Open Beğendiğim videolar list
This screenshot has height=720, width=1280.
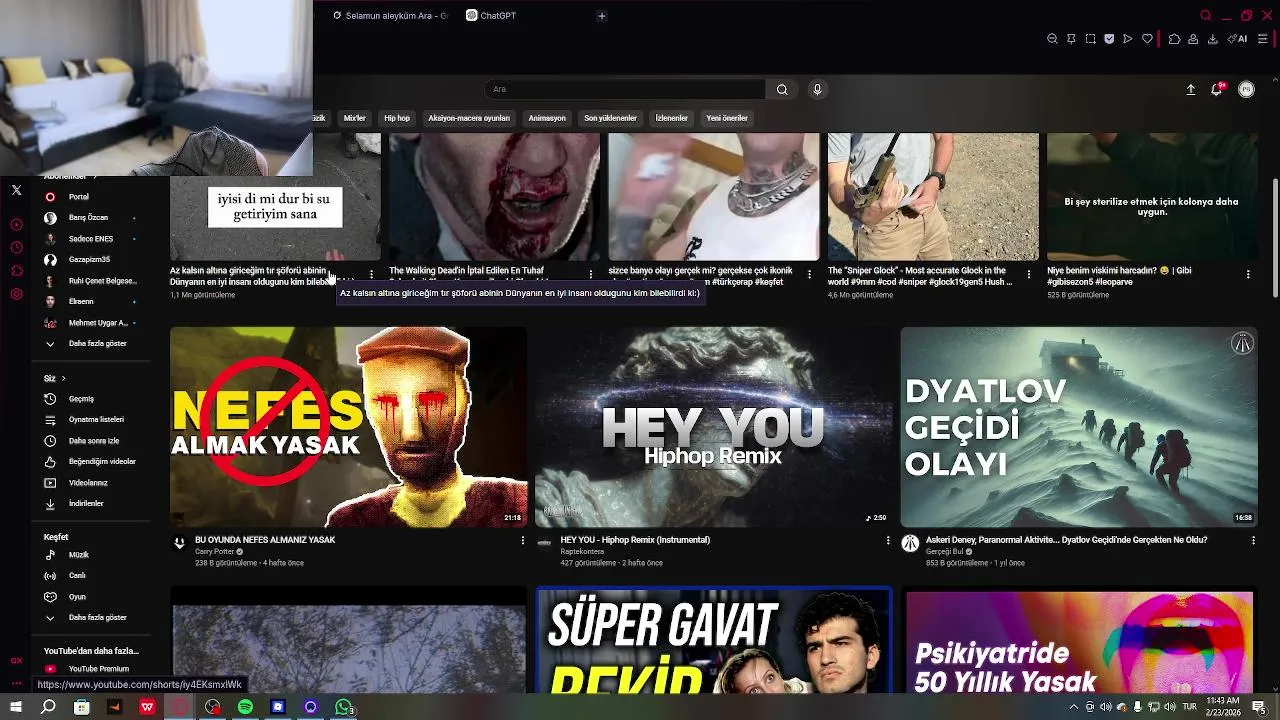90,462
